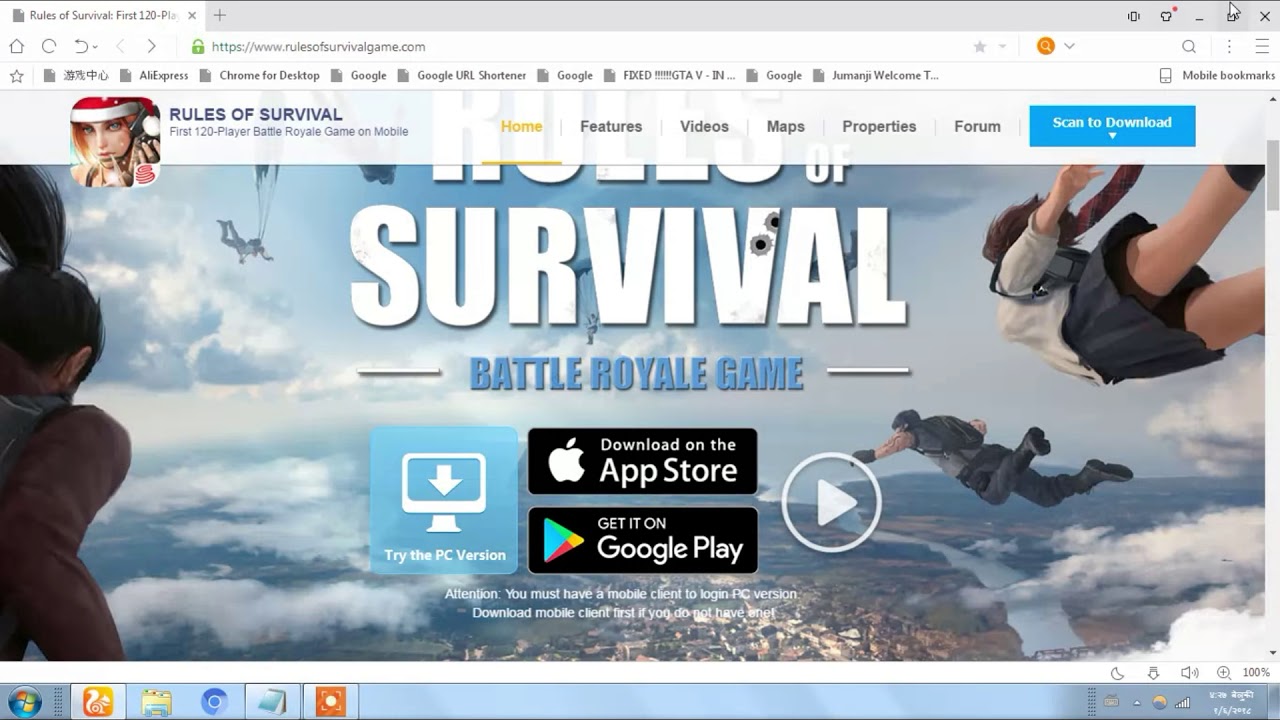Open the Chrome for Desktop bookmark
Viewport: 1280px width, 720px height.
[260, 75]
